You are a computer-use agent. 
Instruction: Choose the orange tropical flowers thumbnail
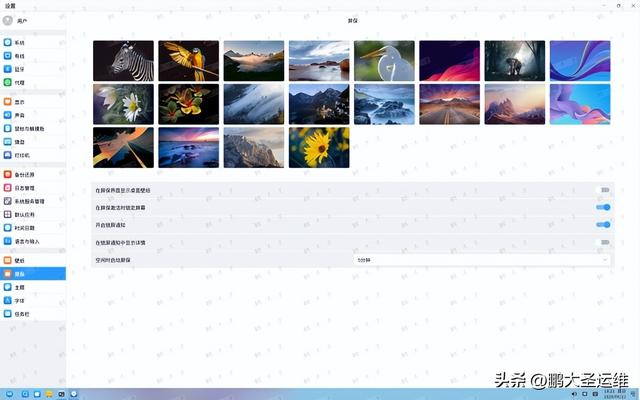189,104
